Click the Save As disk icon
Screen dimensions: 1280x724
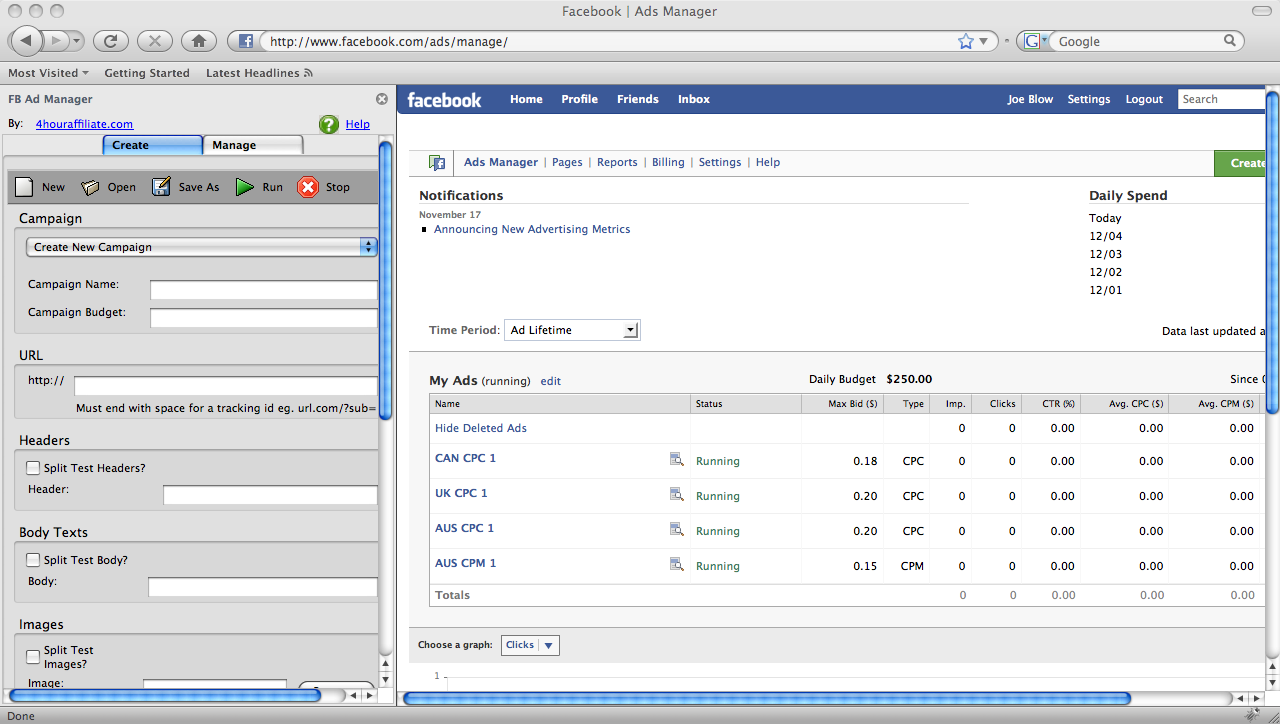coord(161,187)
